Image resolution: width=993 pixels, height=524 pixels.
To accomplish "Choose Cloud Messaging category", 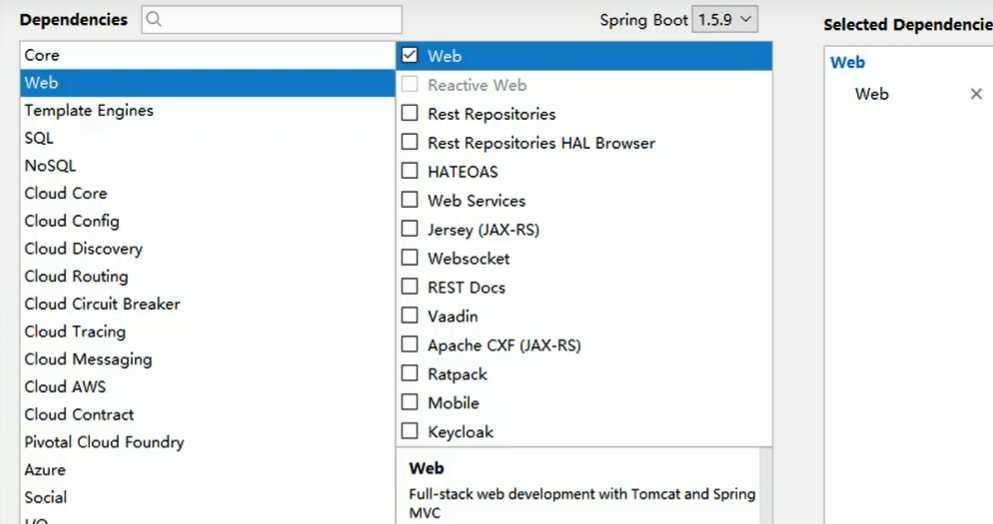I will pos(208,359).
